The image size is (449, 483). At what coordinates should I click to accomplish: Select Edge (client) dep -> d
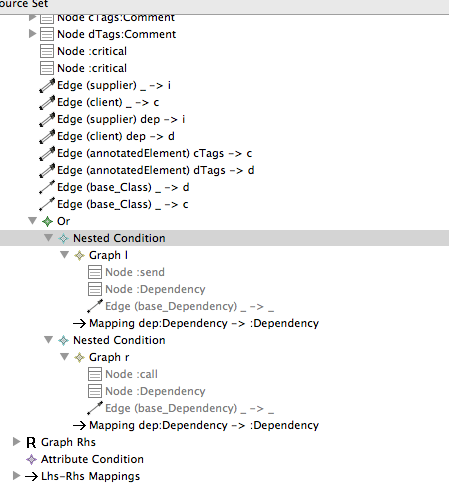[116, 136]
